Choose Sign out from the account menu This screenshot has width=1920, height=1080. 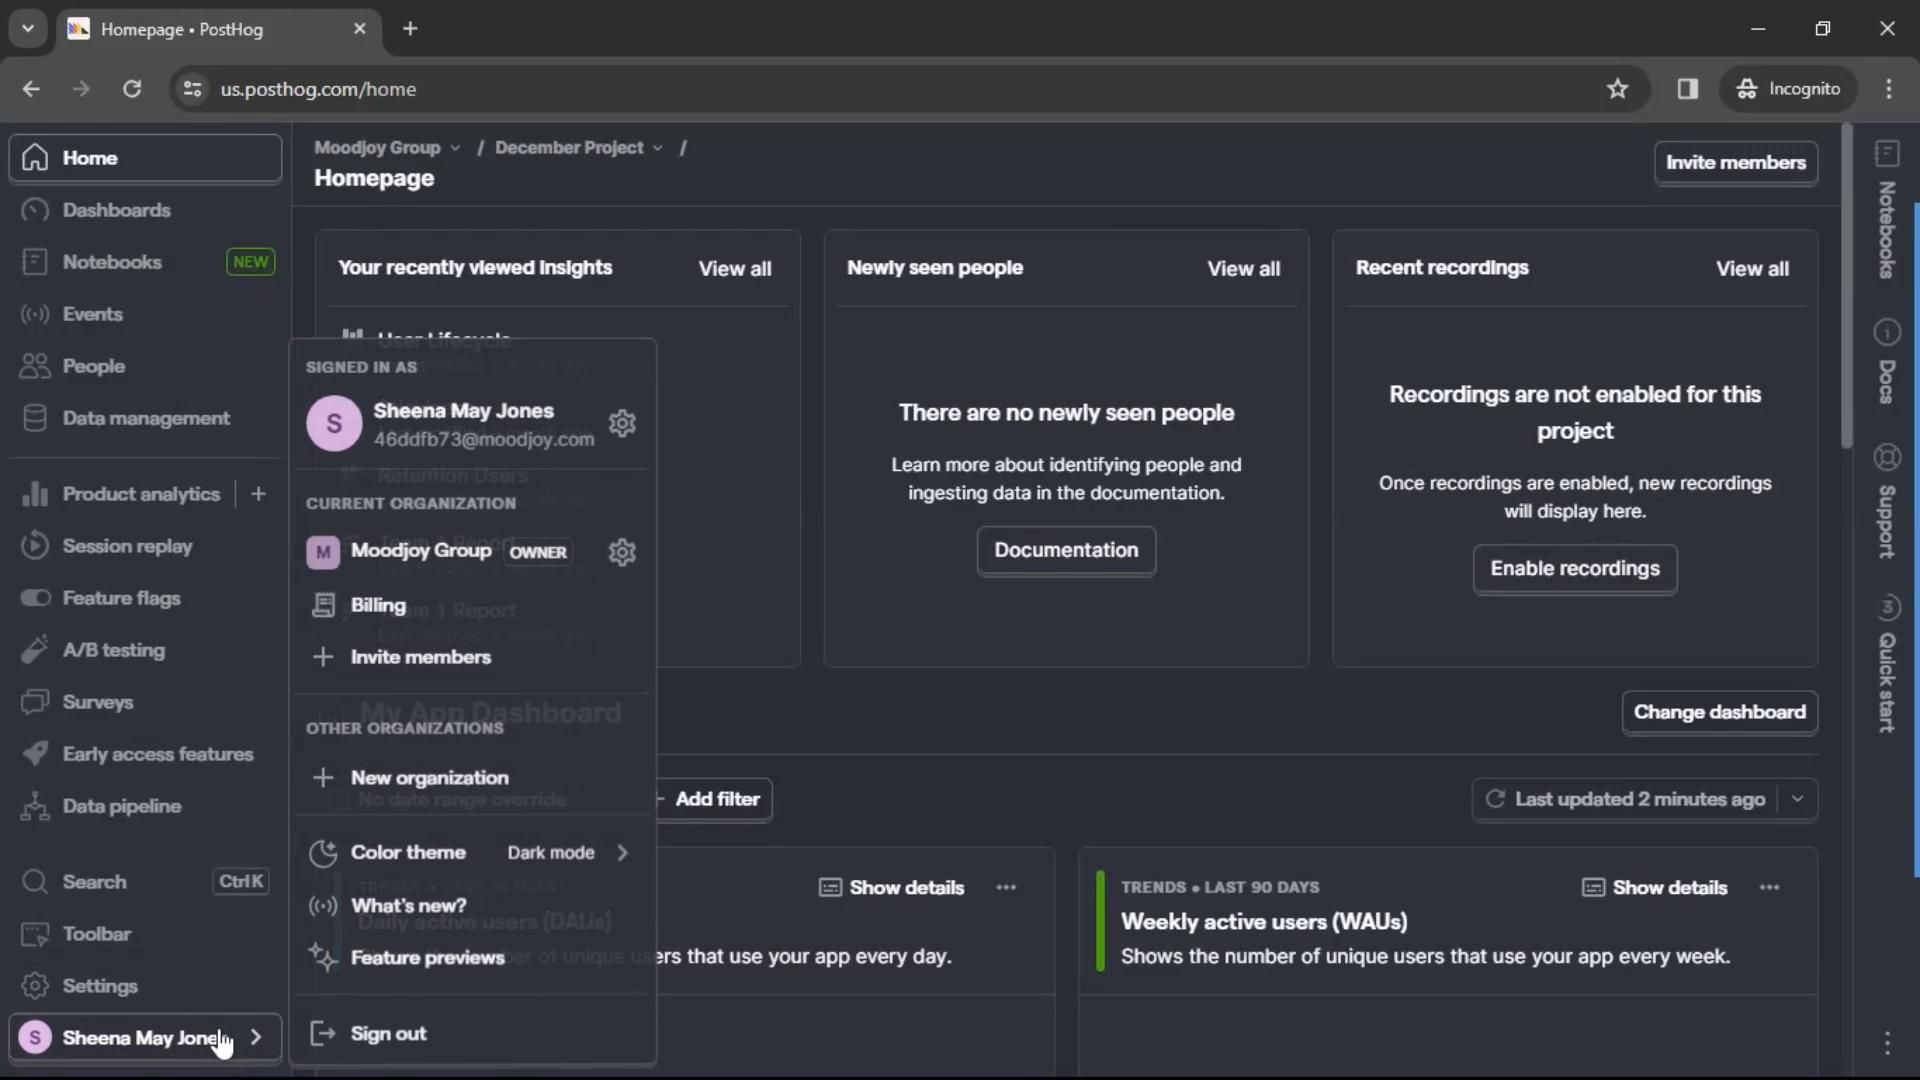tap(388, 1034)
